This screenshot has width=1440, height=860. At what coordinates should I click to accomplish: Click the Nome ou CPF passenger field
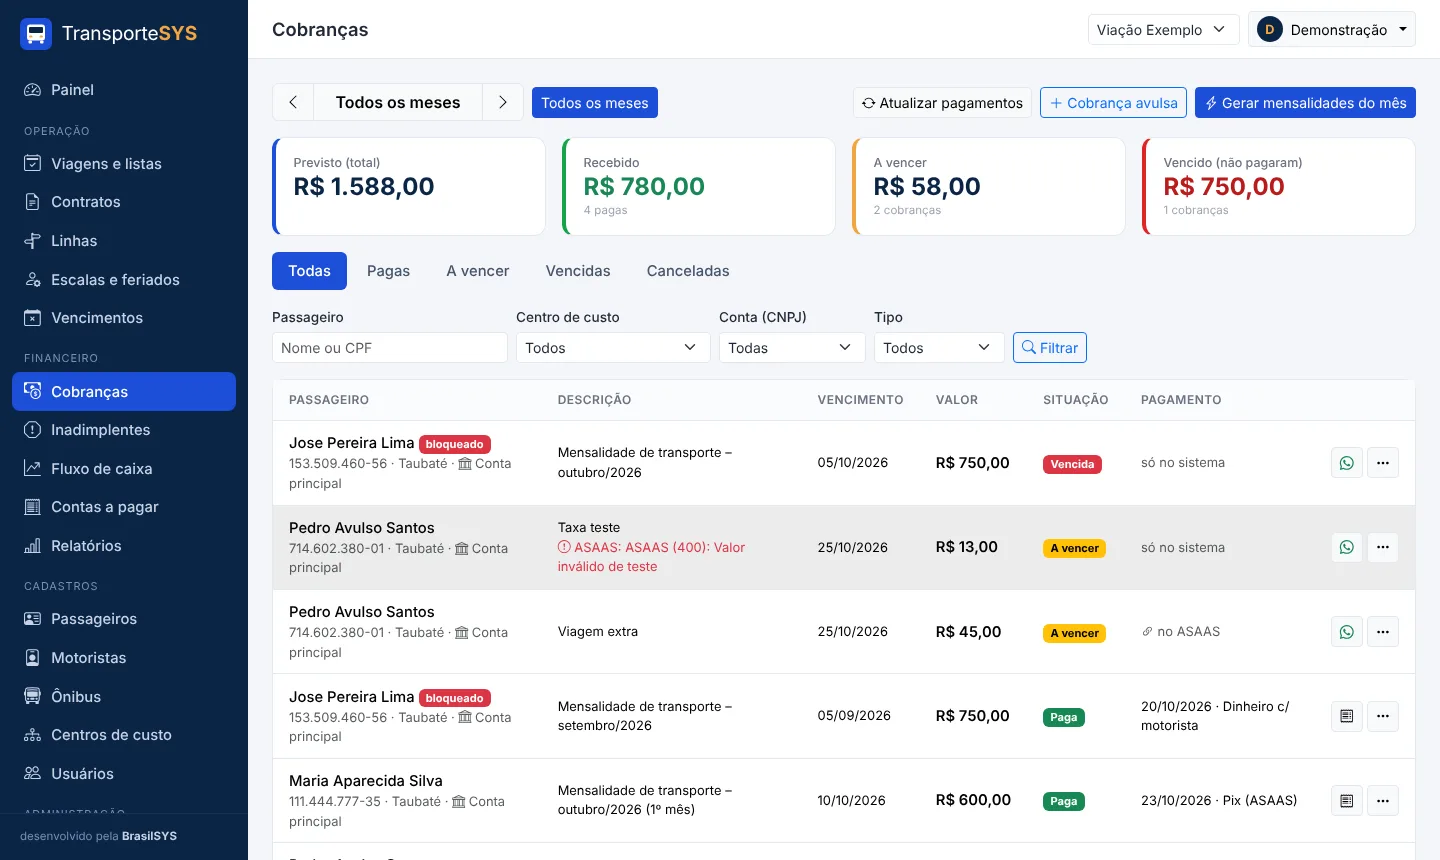tap(390, 348)
